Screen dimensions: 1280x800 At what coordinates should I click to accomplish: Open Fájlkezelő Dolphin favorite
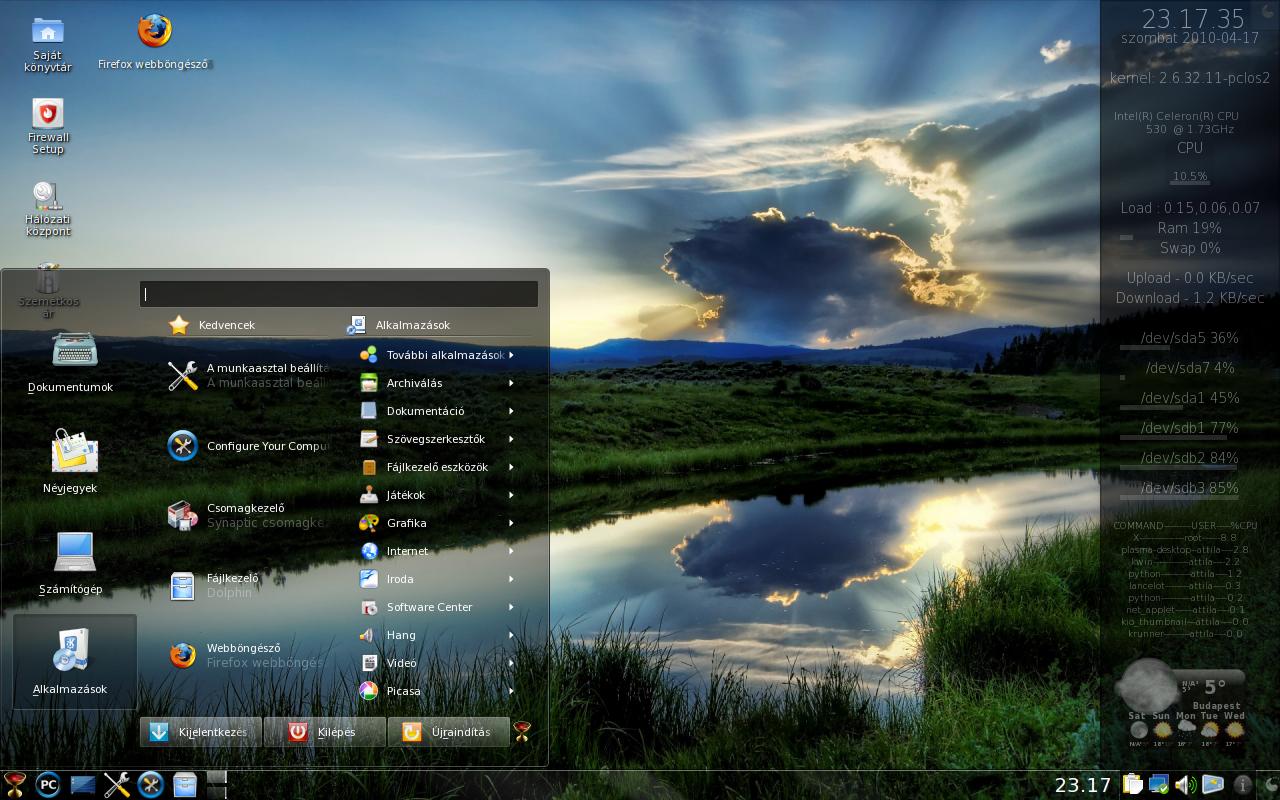click(x=248, y=586)
